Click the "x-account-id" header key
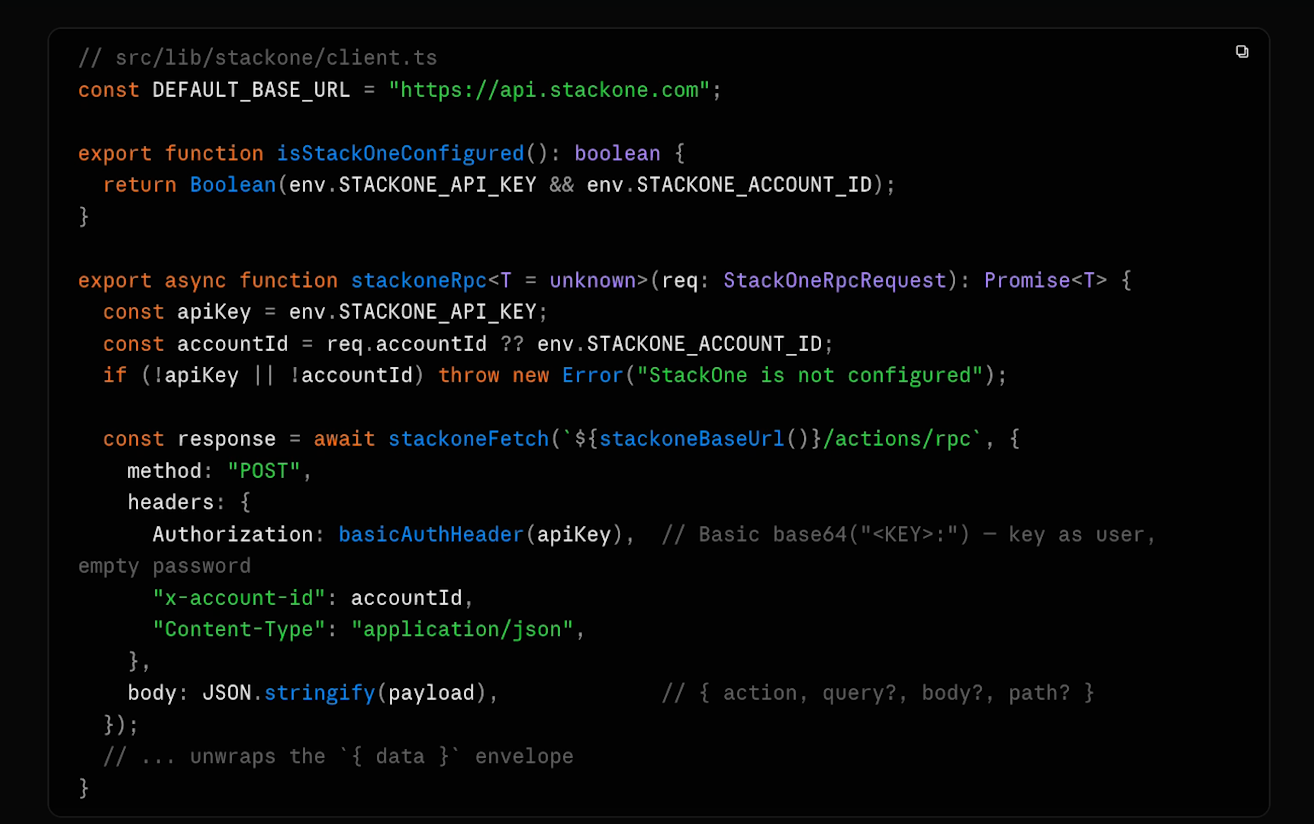 point(239,598)
